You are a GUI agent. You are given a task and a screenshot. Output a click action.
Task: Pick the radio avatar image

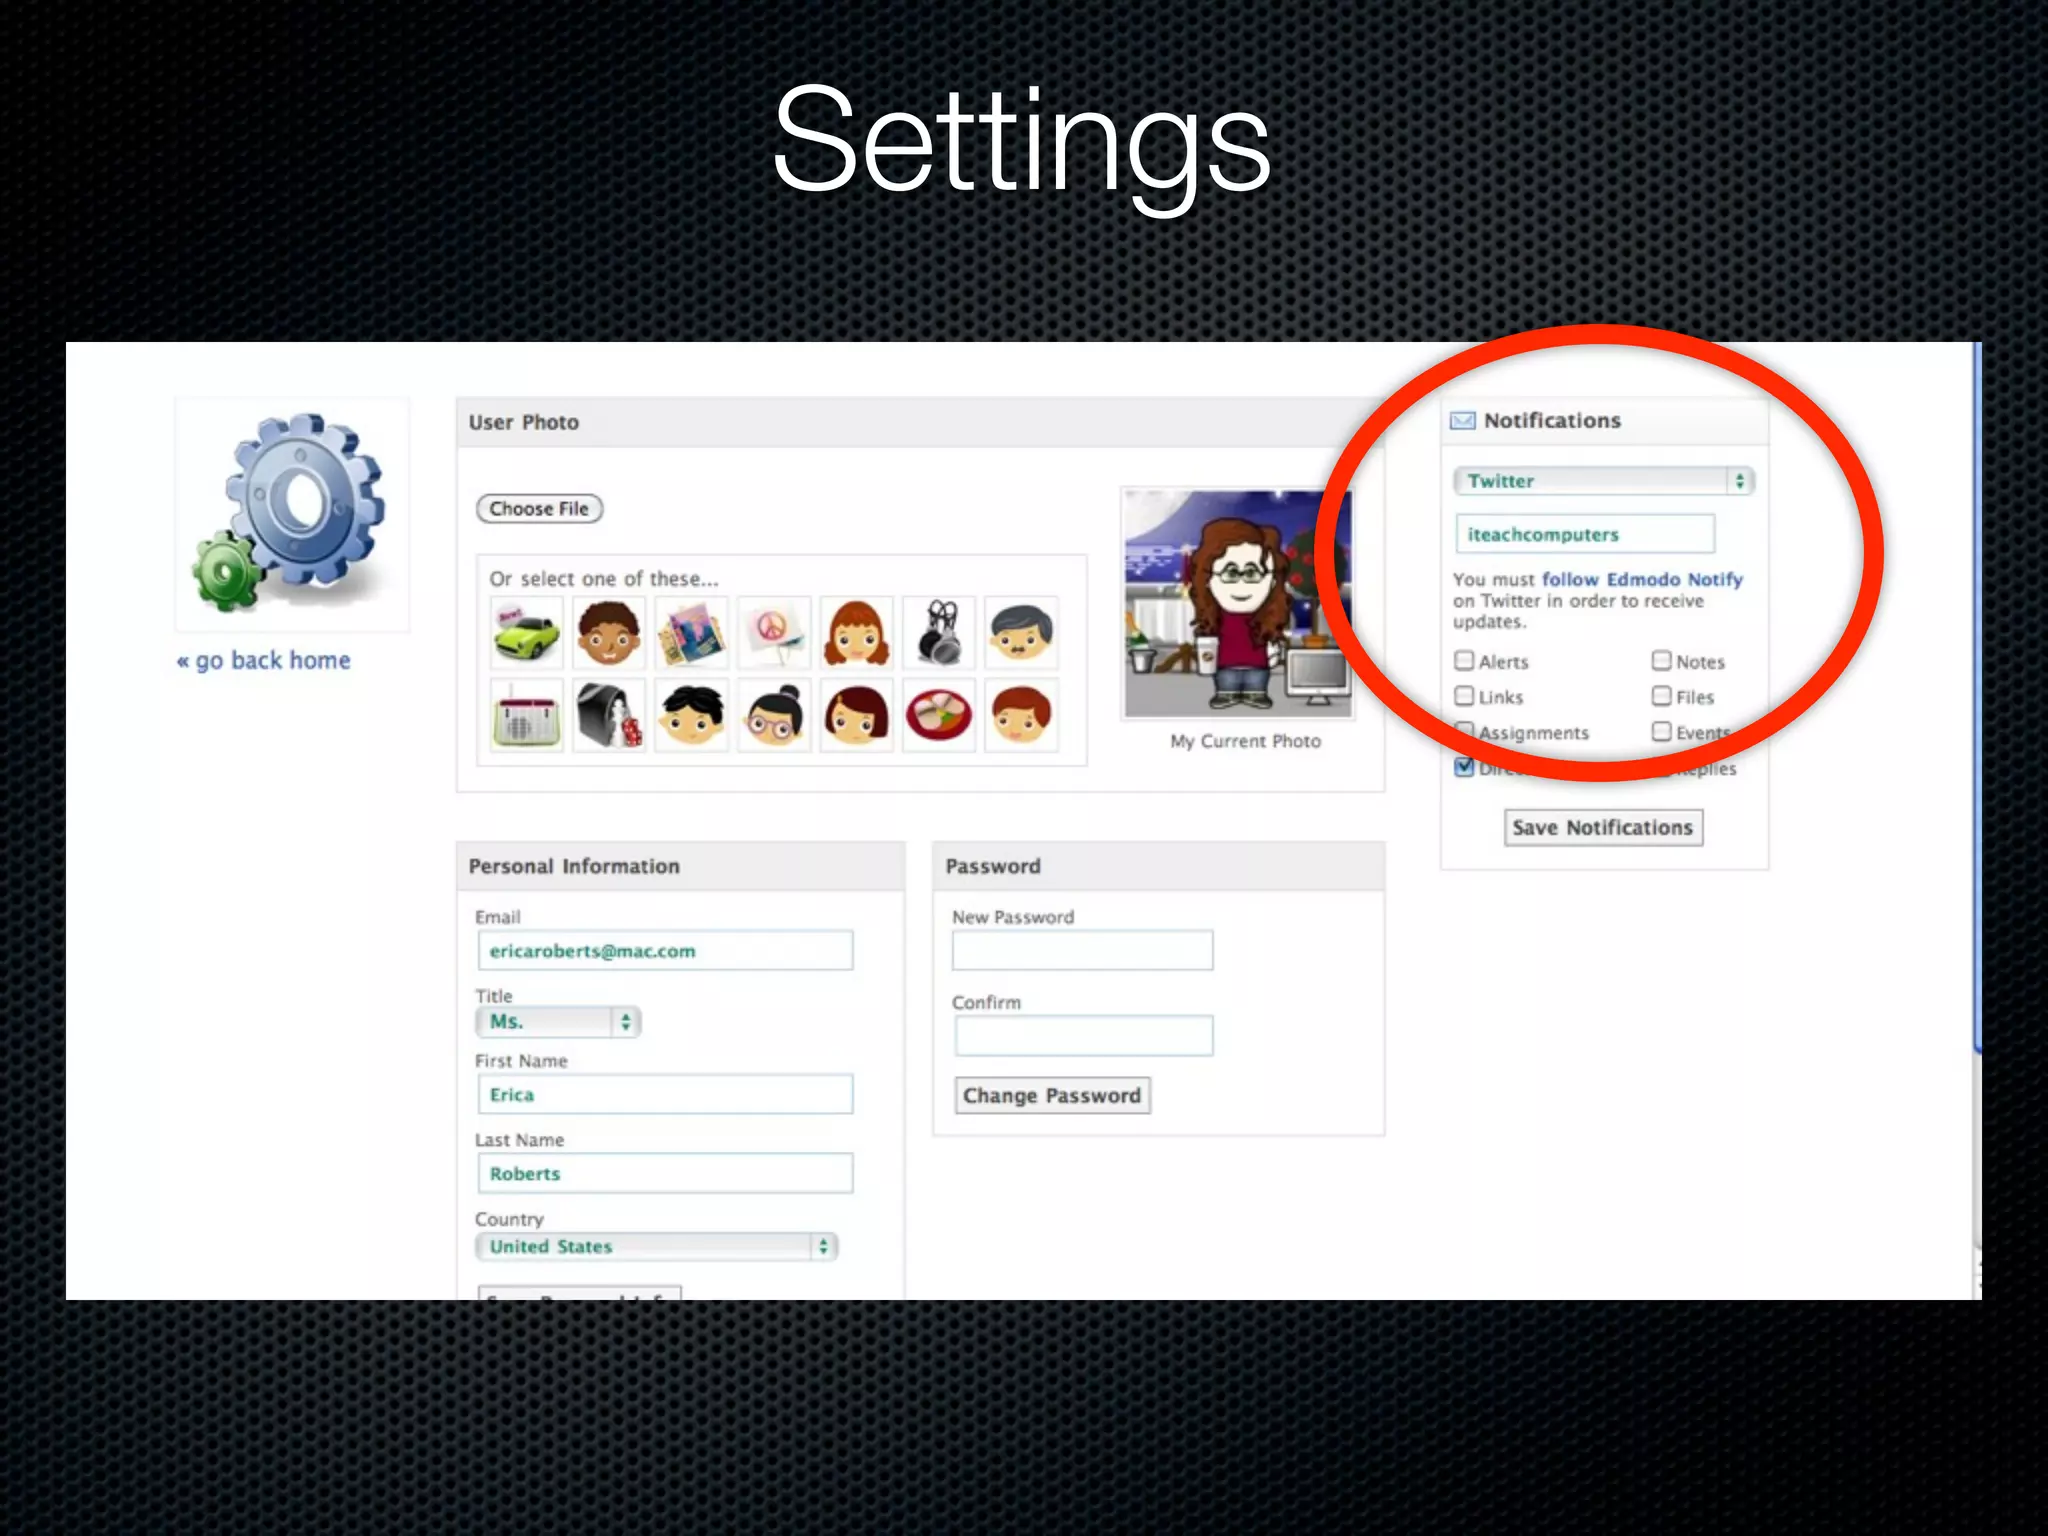tap(527, 716)
